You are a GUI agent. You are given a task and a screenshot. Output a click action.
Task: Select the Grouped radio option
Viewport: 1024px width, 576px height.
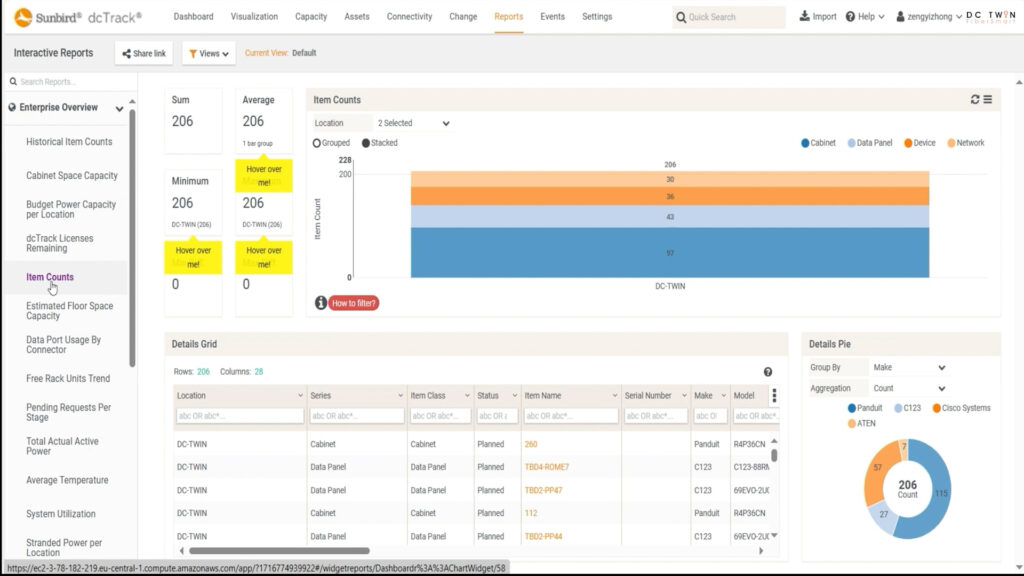coord(318,143)
